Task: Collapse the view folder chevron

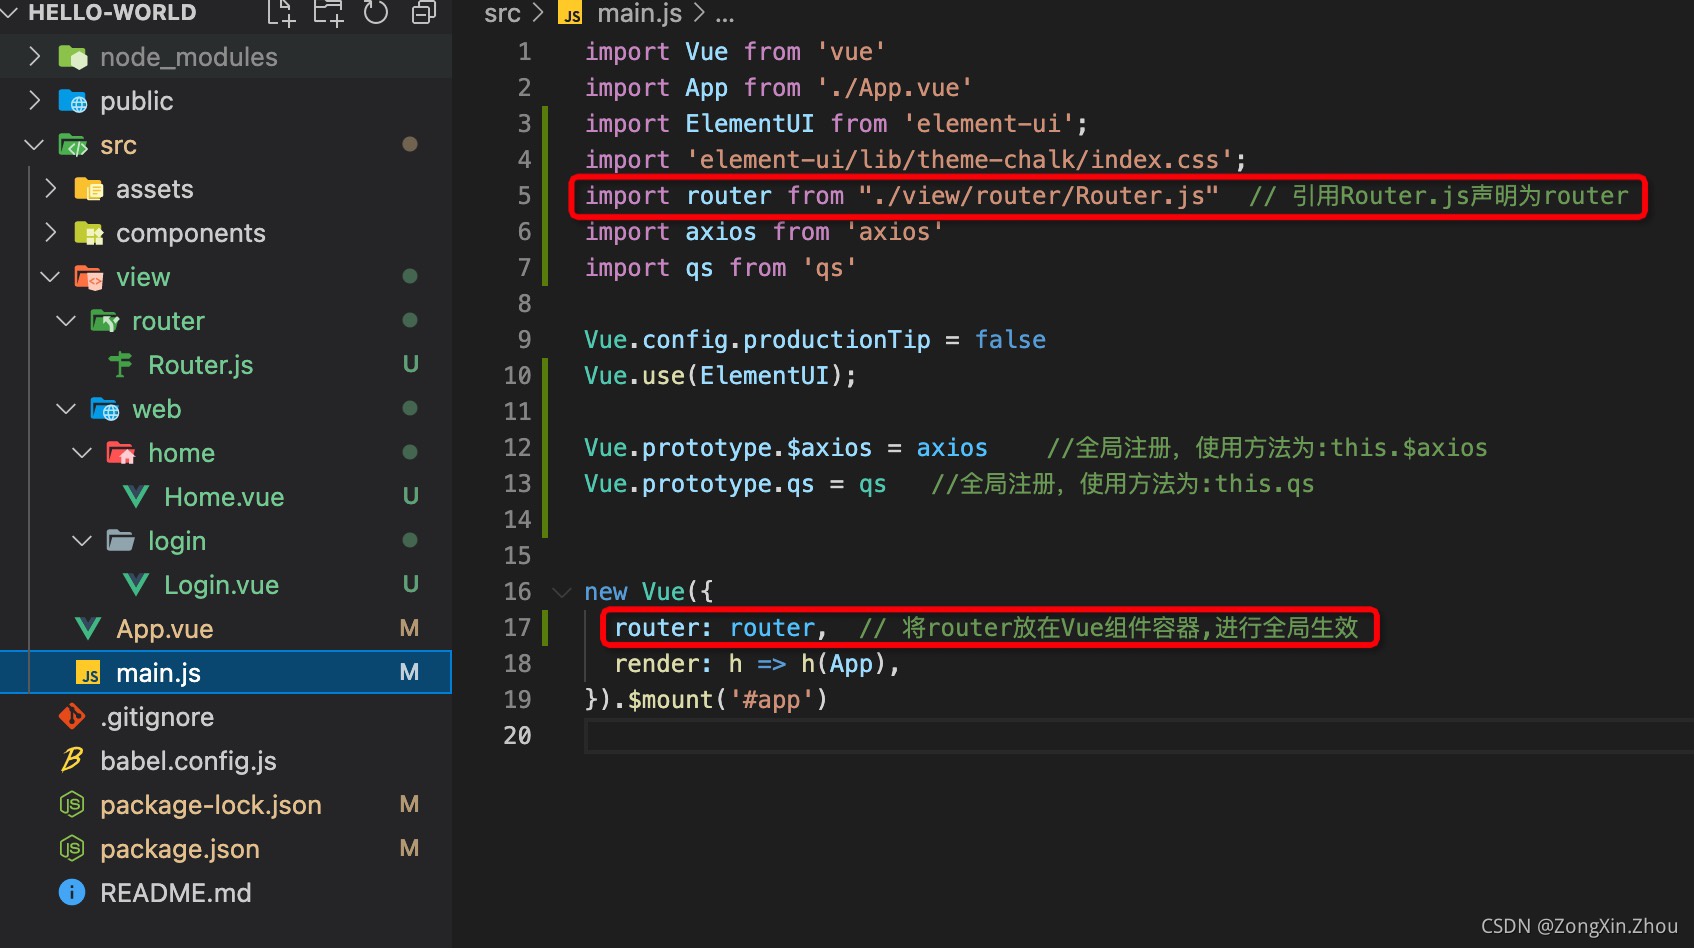Action: tap(51, 277)
